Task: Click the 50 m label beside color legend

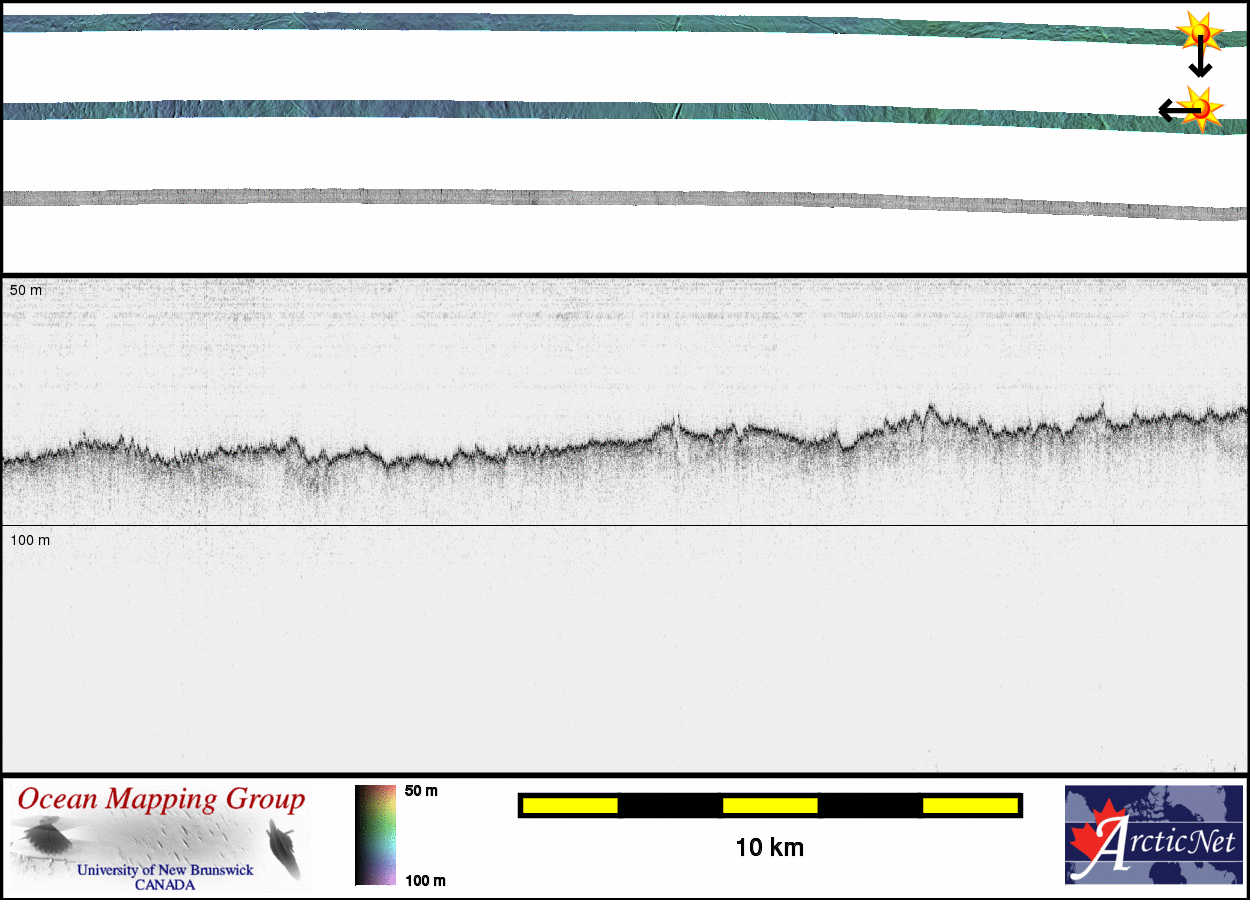Action: (421, 791)
